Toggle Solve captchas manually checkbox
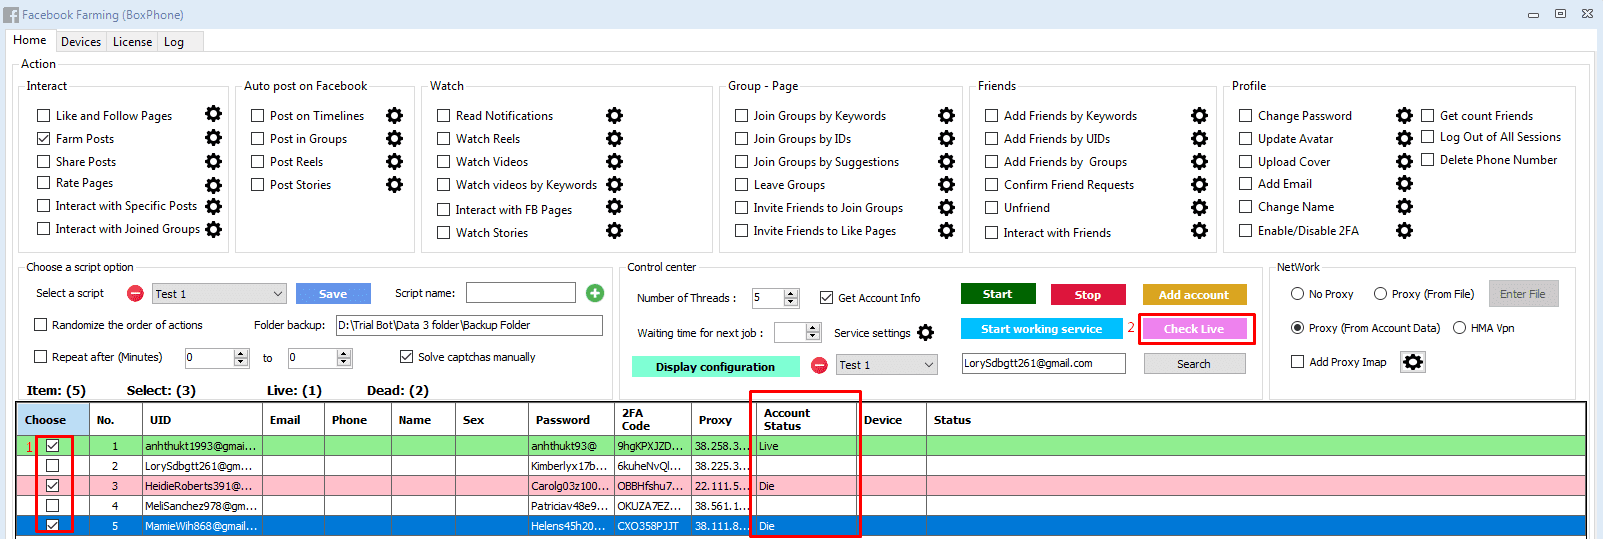 coord(406,357)
